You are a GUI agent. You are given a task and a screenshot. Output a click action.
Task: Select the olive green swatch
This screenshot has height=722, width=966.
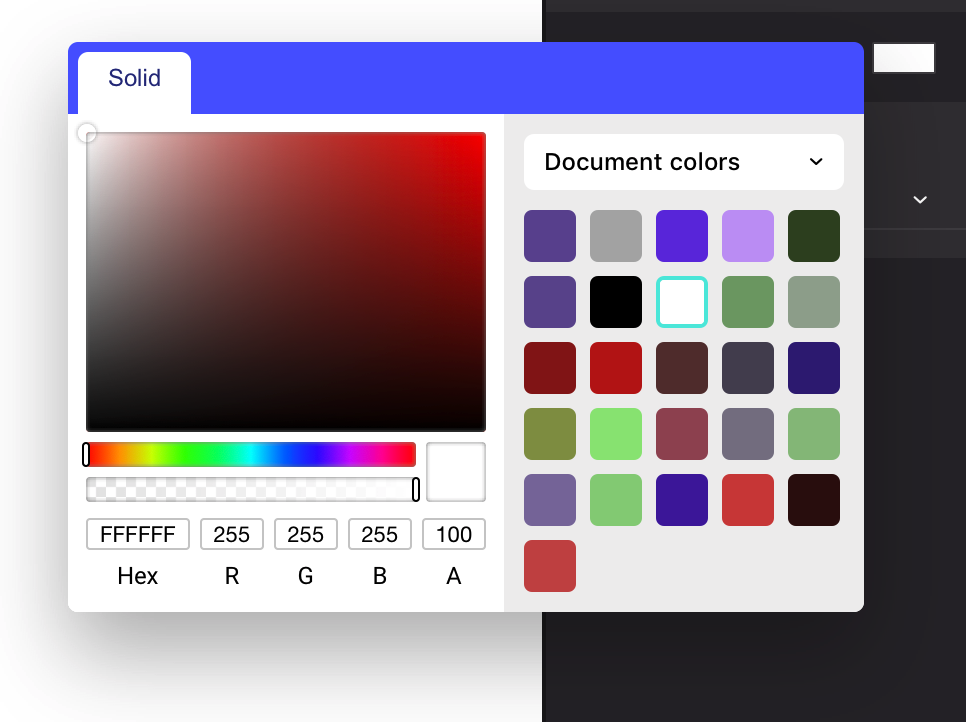point(550,434)
